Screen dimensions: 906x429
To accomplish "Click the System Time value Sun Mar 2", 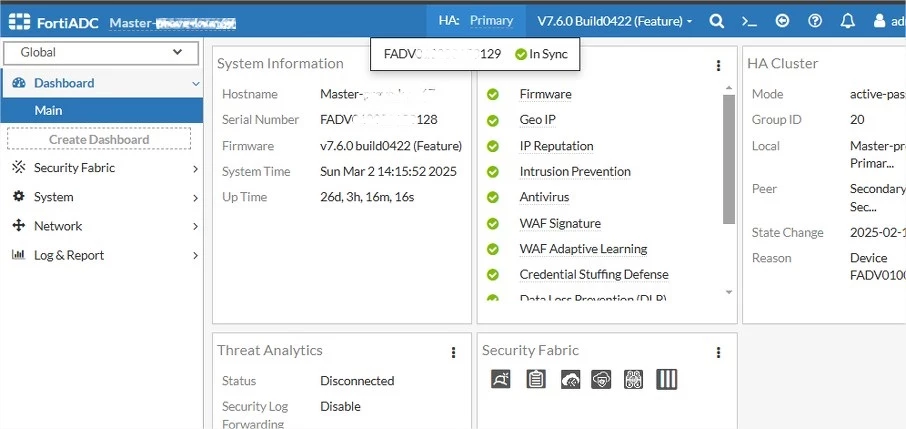I will coord(388,172).
